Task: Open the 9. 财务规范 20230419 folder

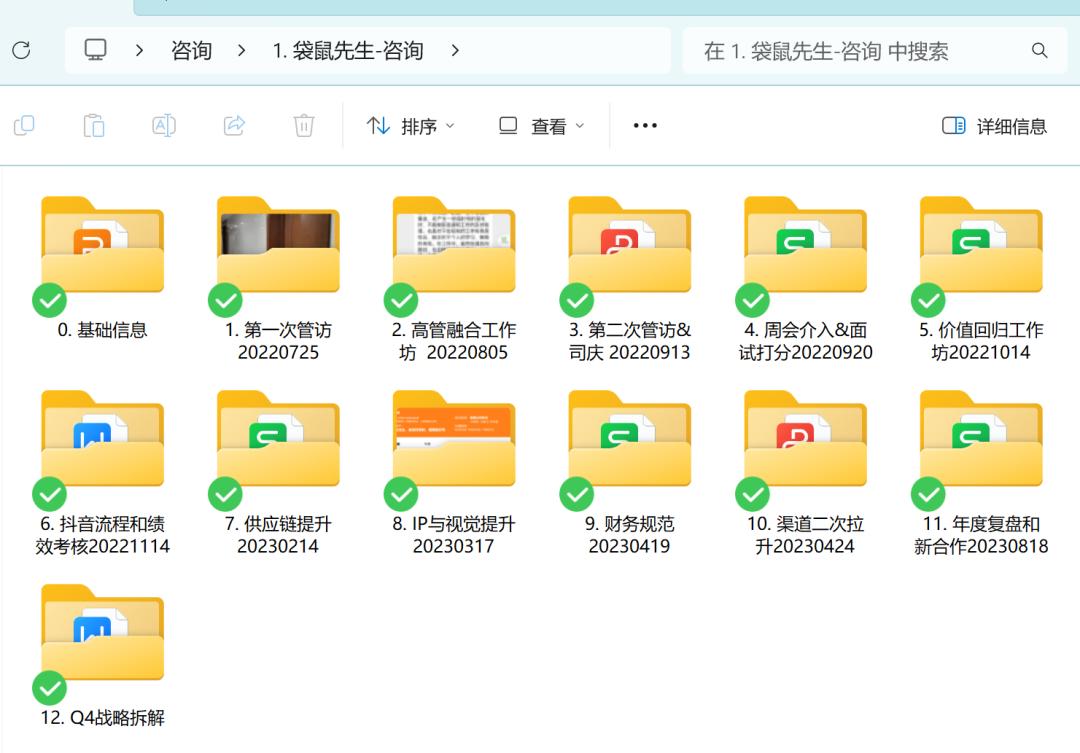Action: (630, 440)
